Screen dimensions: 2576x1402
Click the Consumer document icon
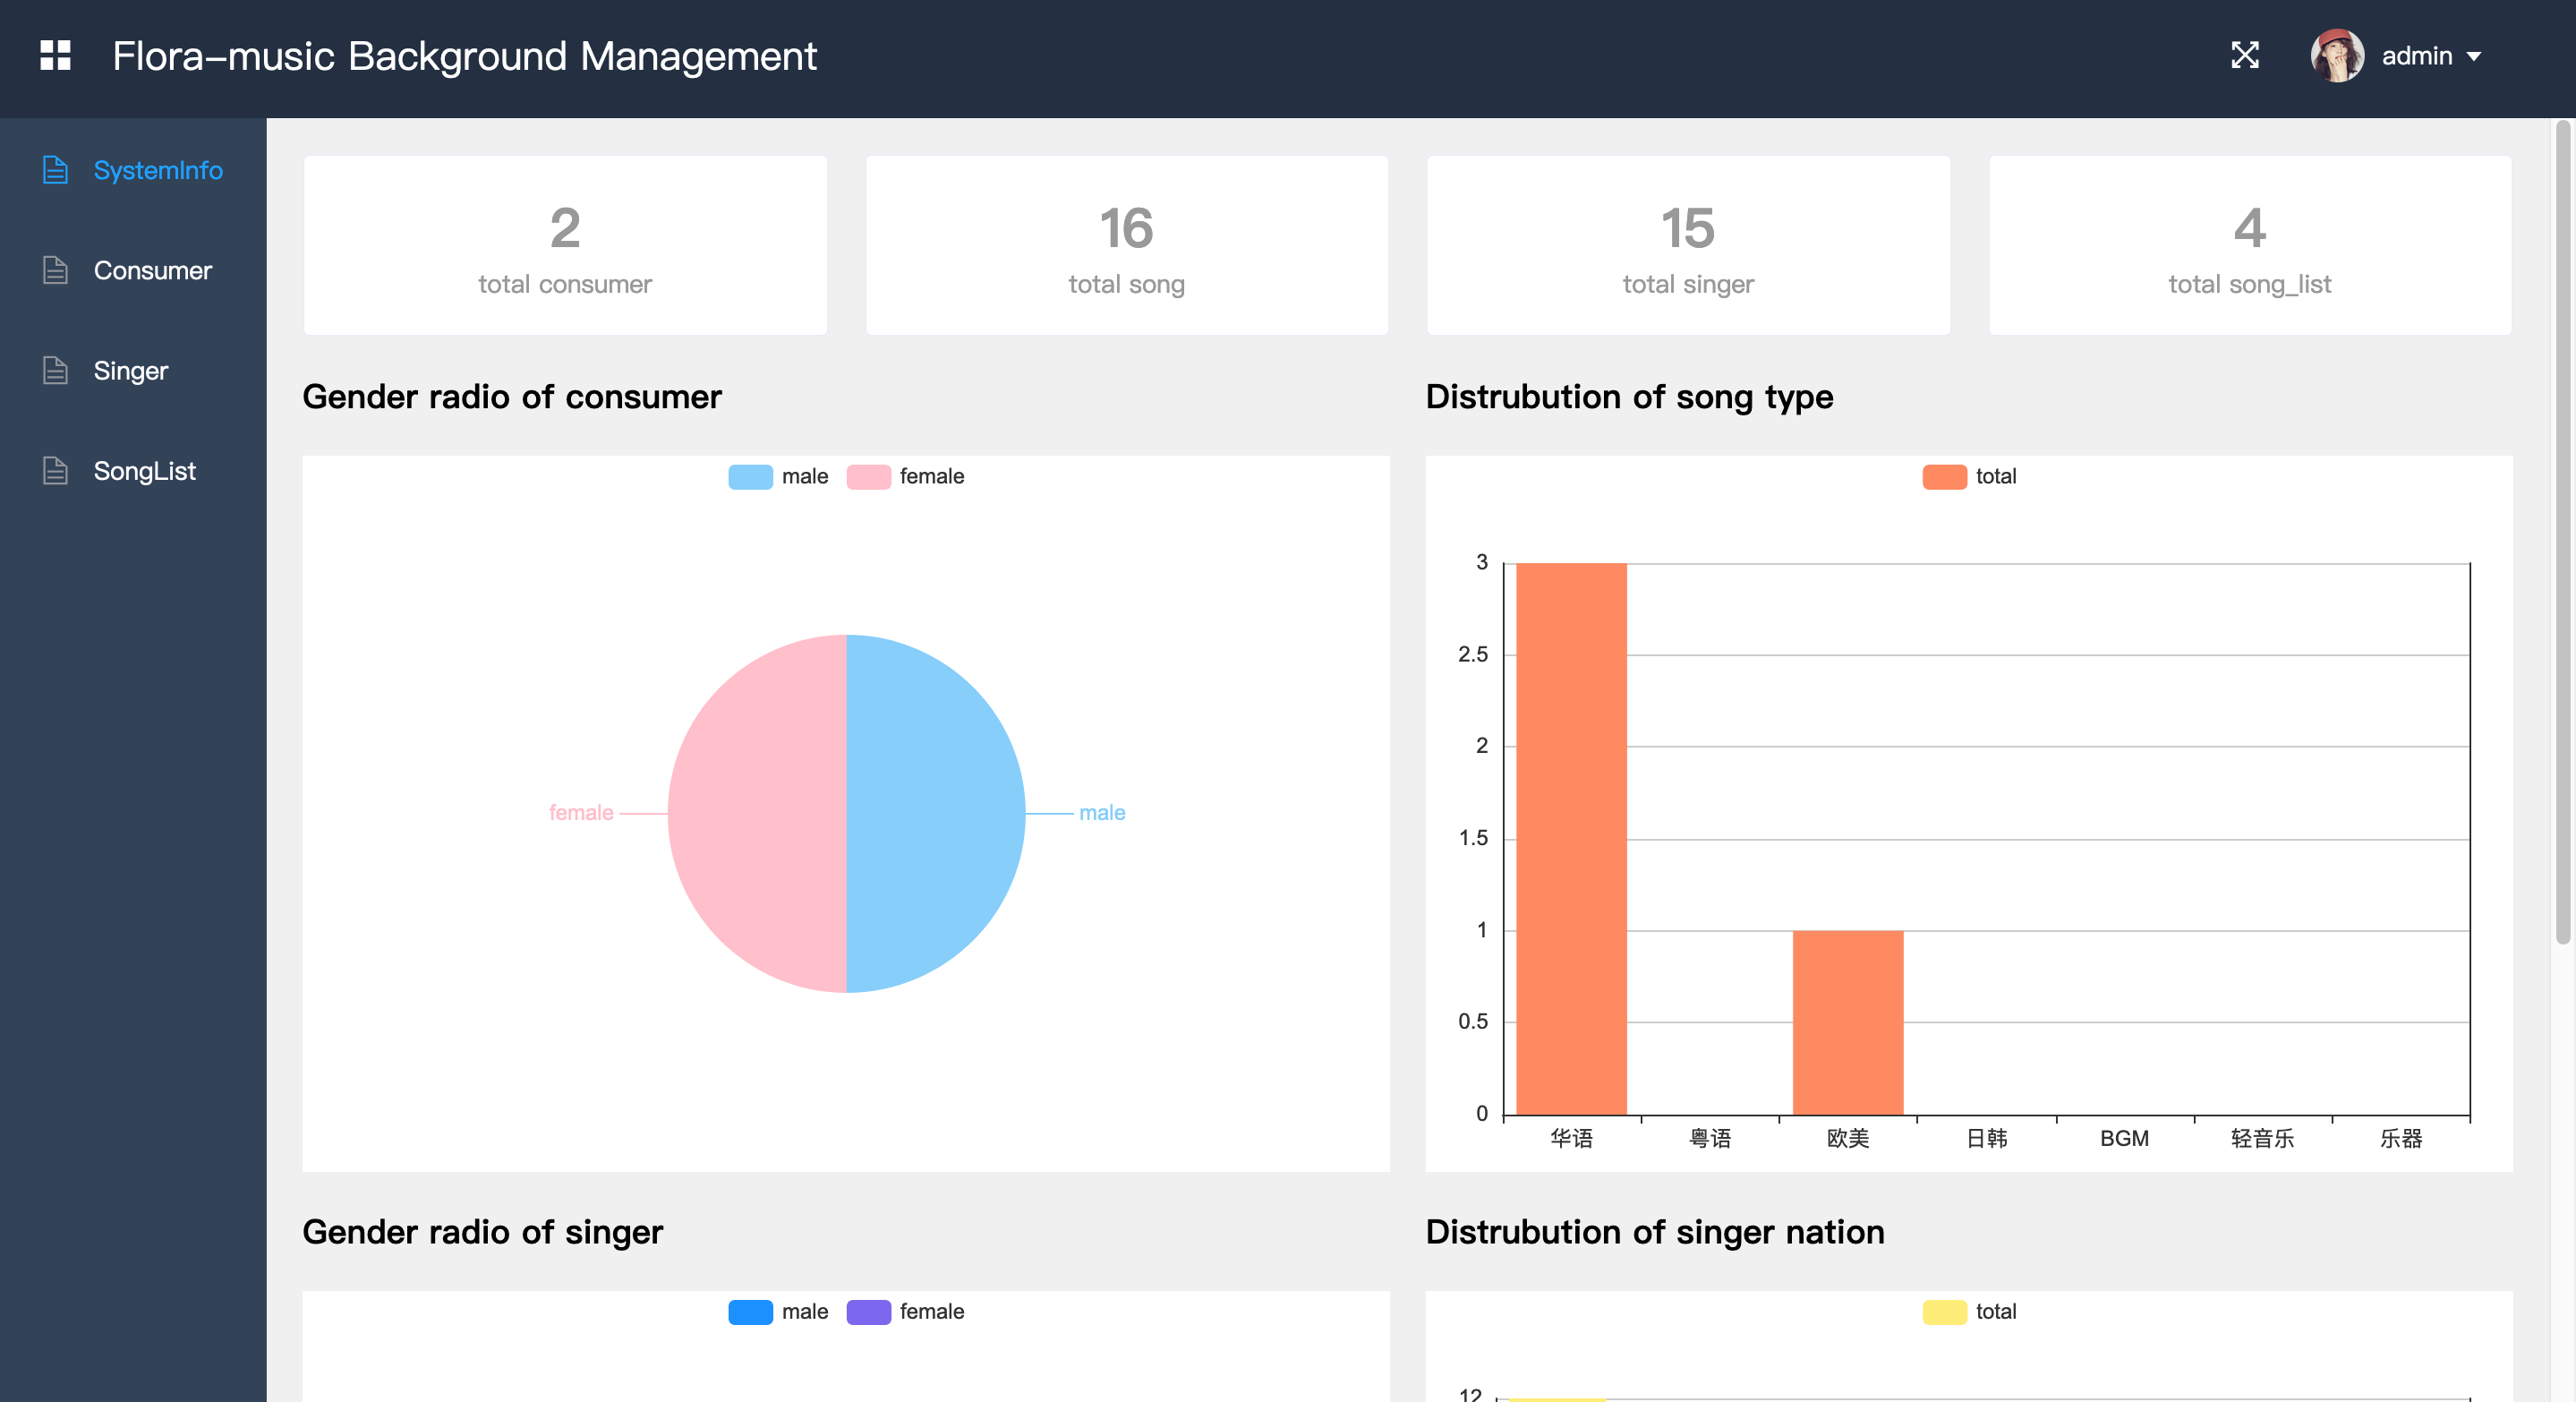(x=55, y=270)
